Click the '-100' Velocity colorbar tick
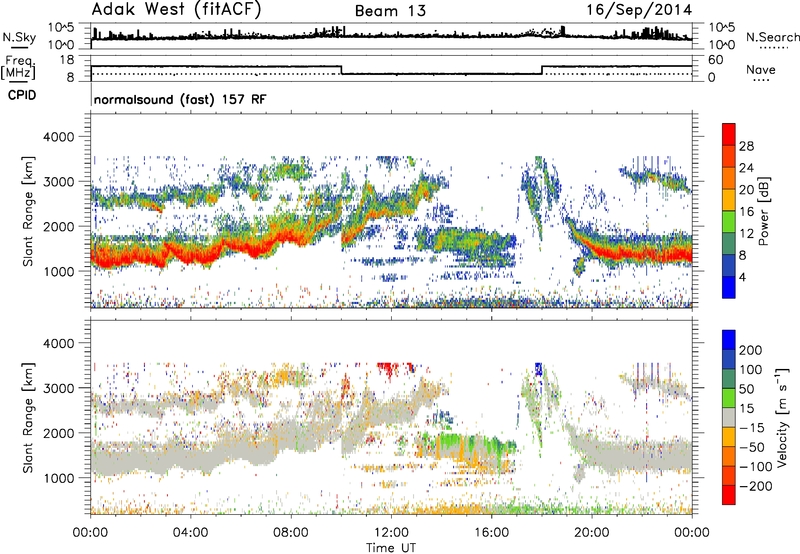 tap(756, 467)
